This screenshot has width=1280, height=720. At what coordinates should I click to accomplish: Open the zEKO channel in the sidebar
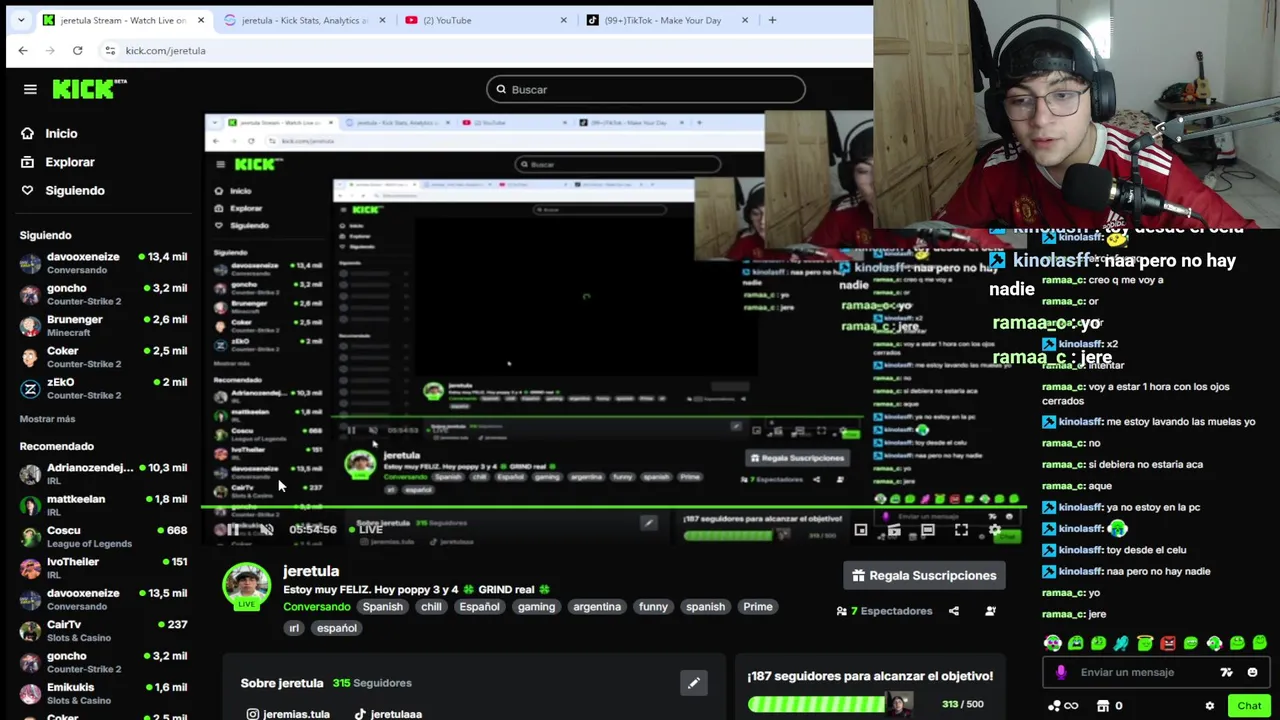(x=103, y=389)
